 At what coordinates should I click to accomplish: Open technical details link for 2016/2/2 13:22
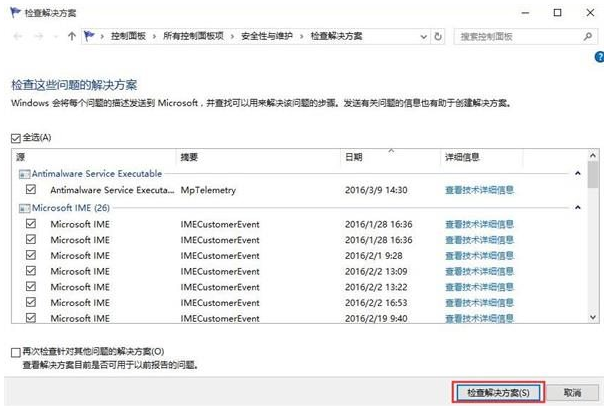pos(479,287)
